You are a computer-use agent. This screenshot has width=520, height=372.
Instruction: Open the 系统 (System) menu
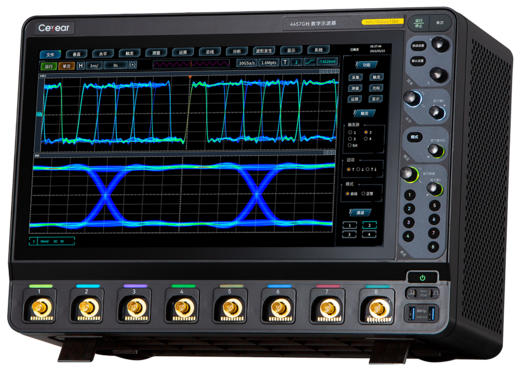(x=318, y=50)
